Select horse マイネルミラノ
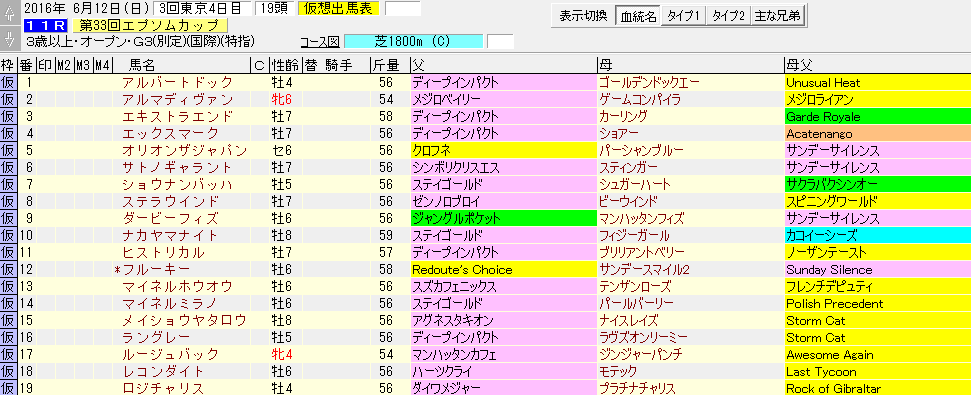This screenshot has width=971, height=395. click(x=170, y=304)
